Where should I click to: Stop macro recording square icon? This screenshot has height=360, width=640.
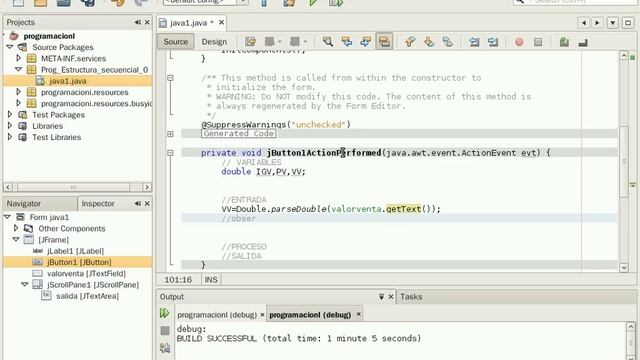[x=538, y=42]
